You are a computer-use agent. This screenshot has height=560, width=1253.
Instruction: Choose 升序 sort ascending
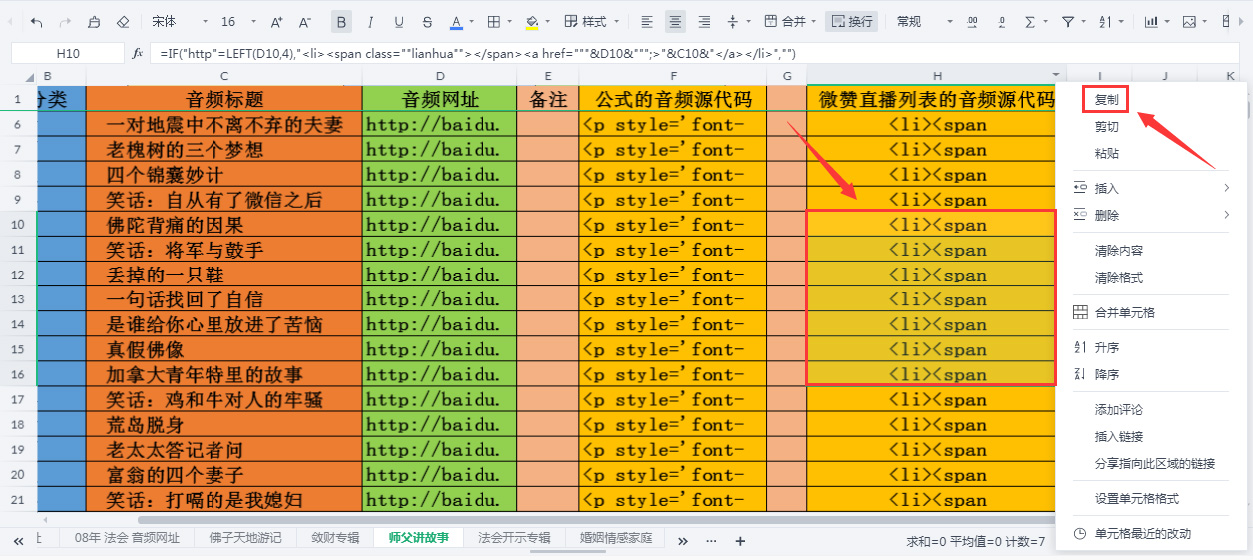(x=1107, y=347)
